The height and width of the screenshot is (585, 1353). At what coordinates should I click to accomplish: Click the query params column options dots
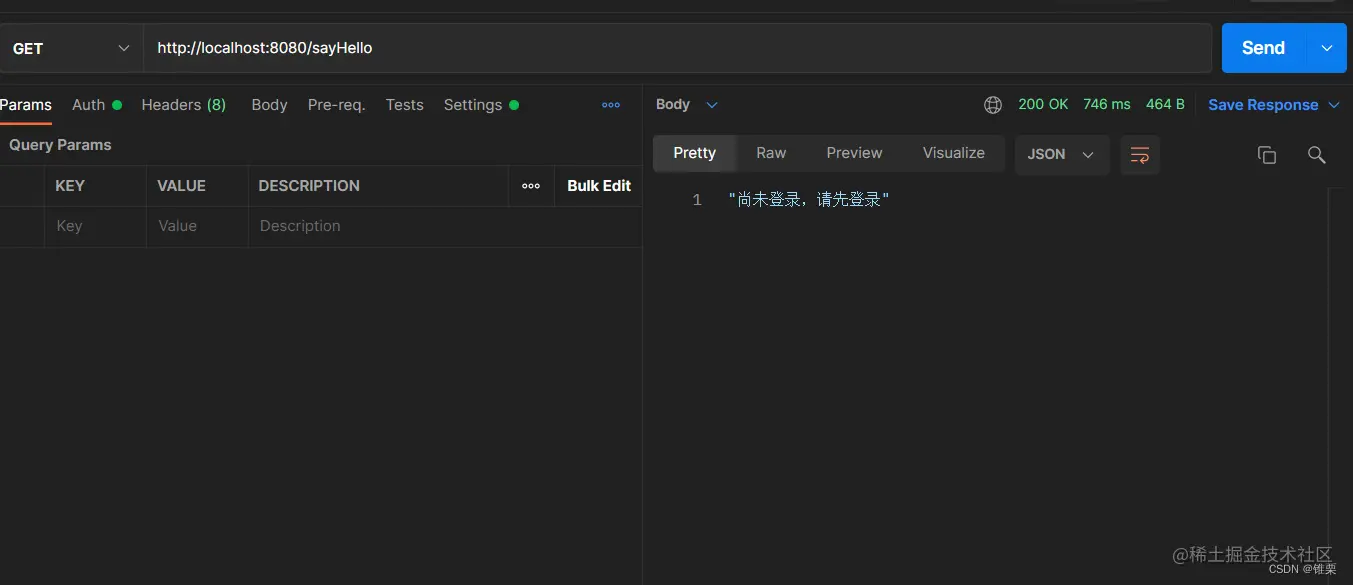pos(531,186)
